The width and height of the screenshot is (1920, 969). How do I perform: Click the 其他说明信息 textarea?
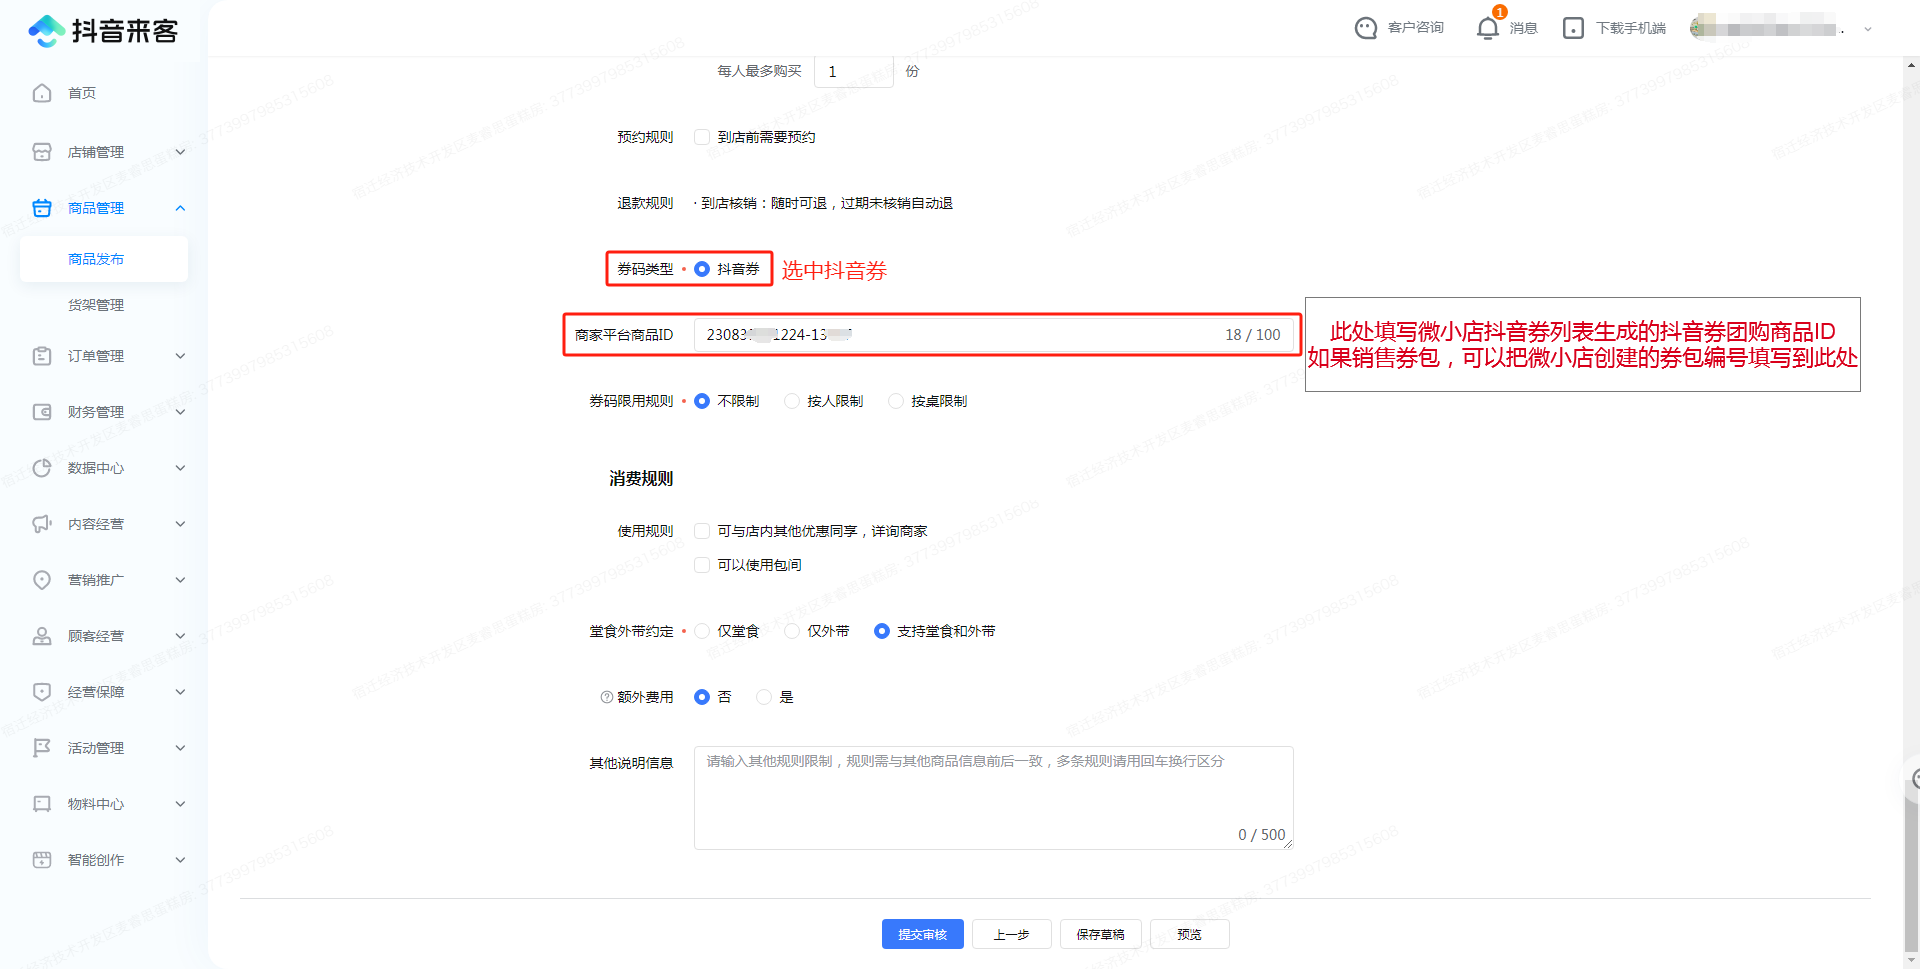[x=994, y=798]
